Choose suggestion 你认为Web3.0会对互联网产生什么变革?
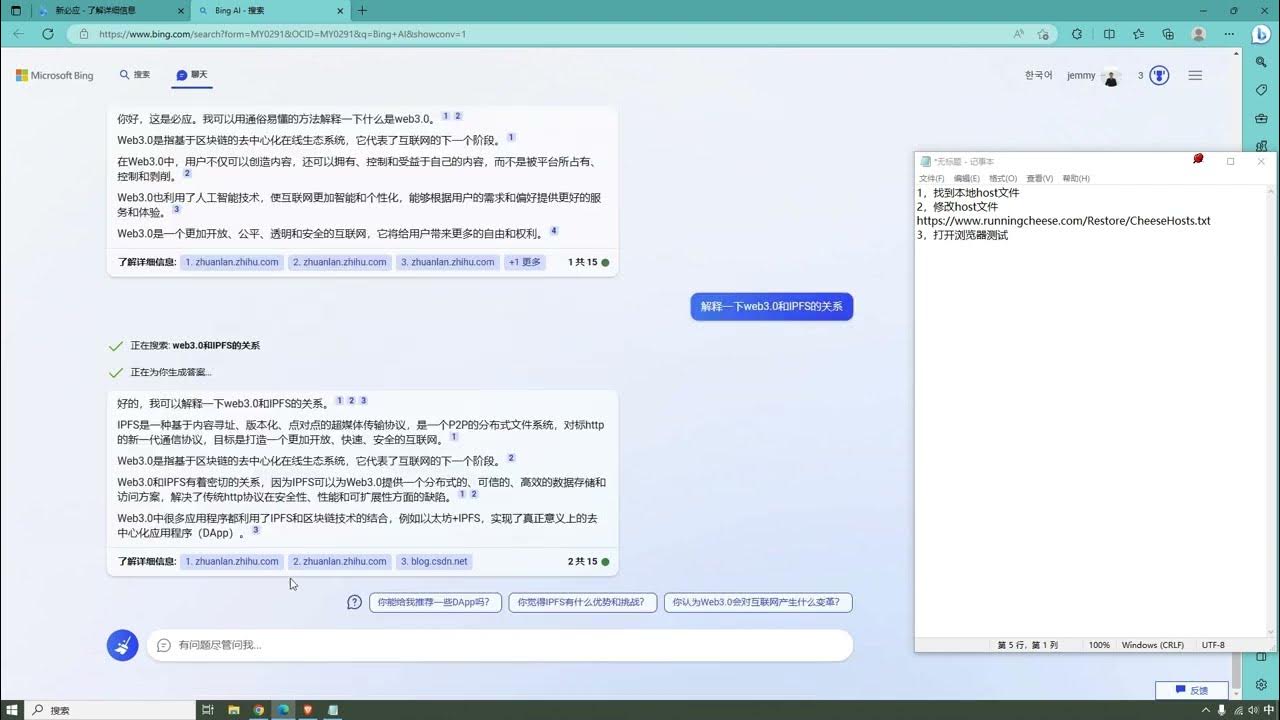The height and width of the screenshot is (720, 1280). tap(758, 602)
